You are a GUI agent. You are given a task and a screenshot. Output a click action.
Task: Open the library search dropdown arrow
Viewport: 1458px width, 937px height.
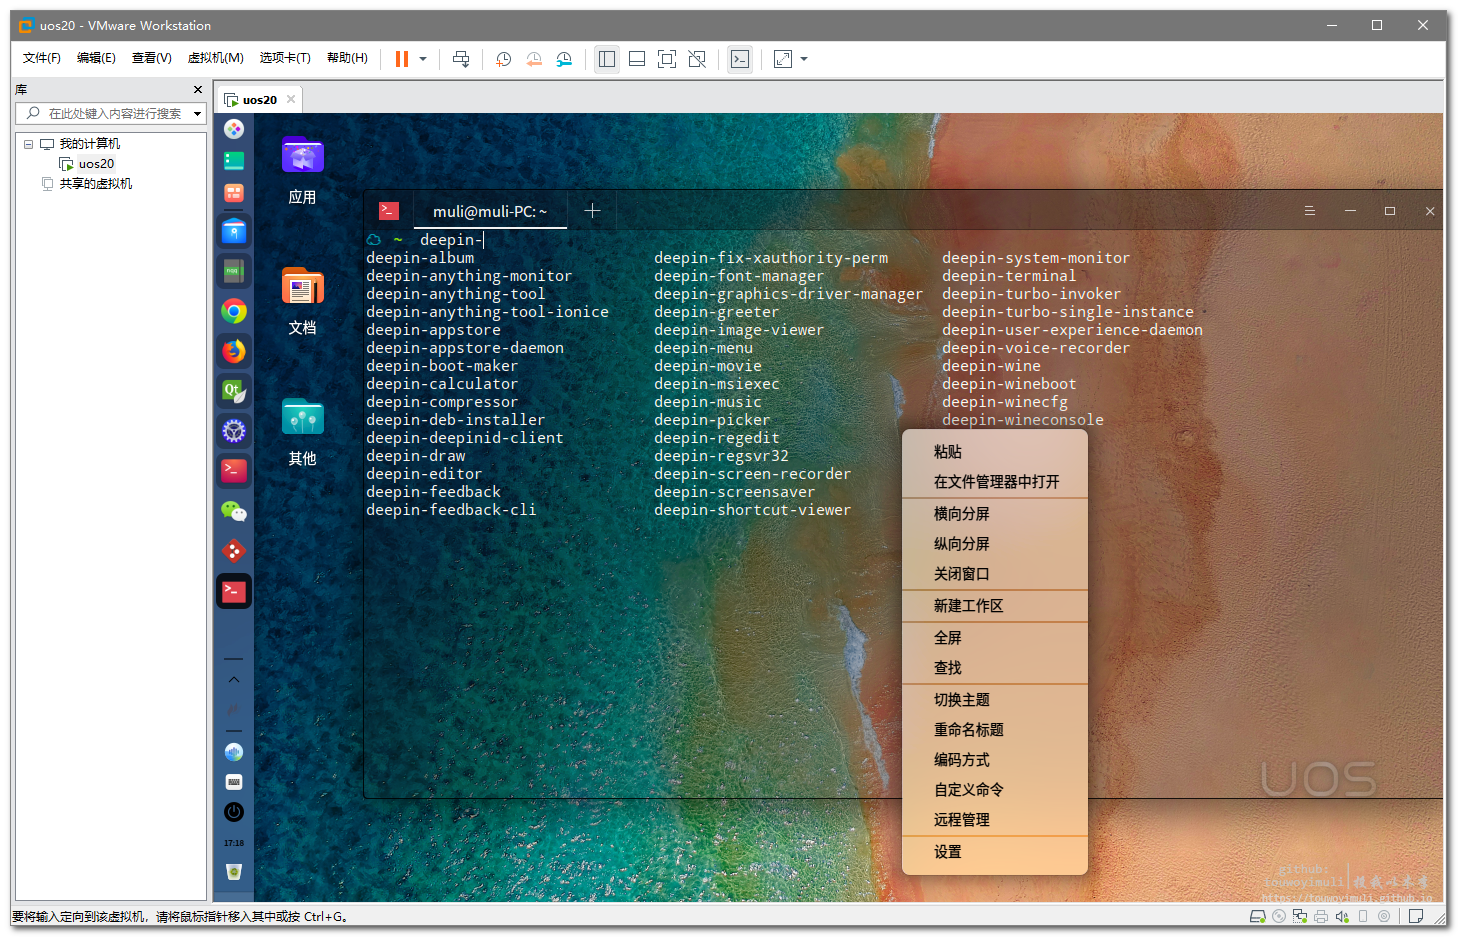[x=198, y=114]
